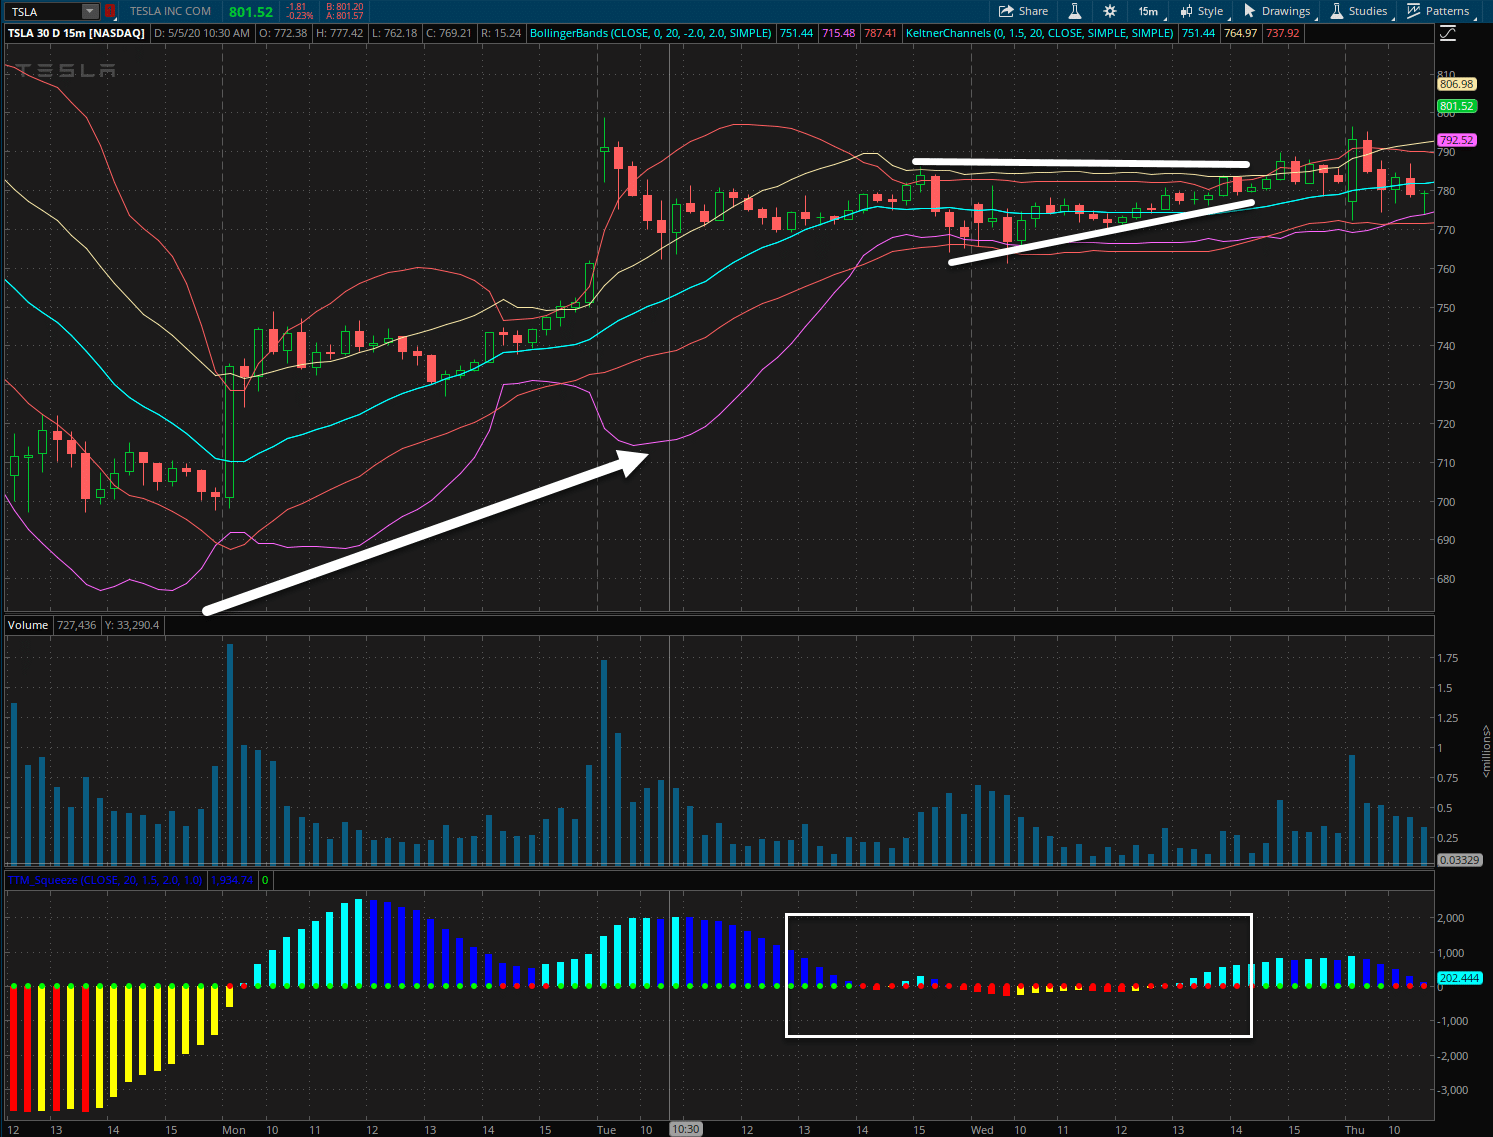
Task: Click the Volume panel label
Action: click(28, 625)
